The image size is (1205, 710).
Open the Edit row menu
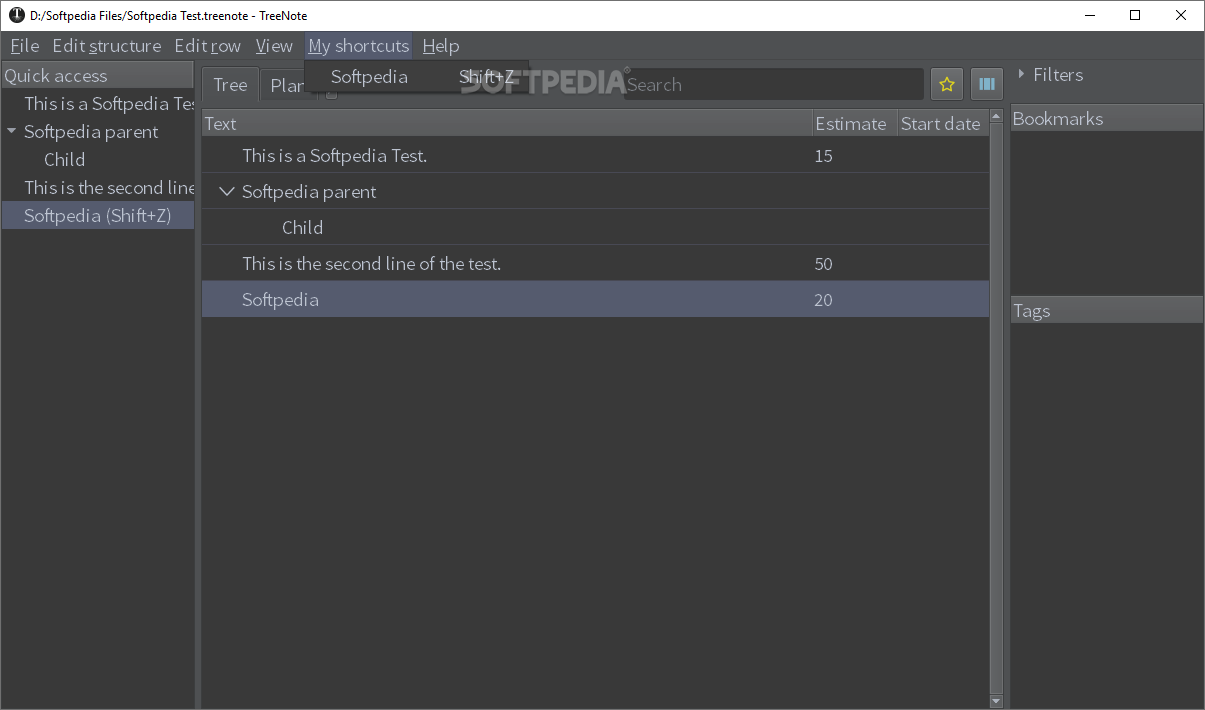(208, 46)
